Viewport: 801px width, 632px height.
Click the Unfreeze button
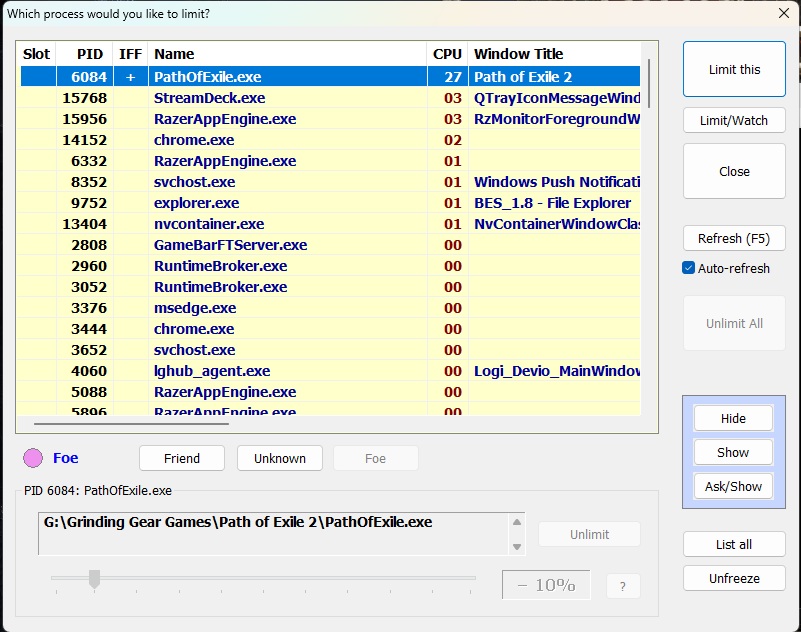click(x=734, y=578)
